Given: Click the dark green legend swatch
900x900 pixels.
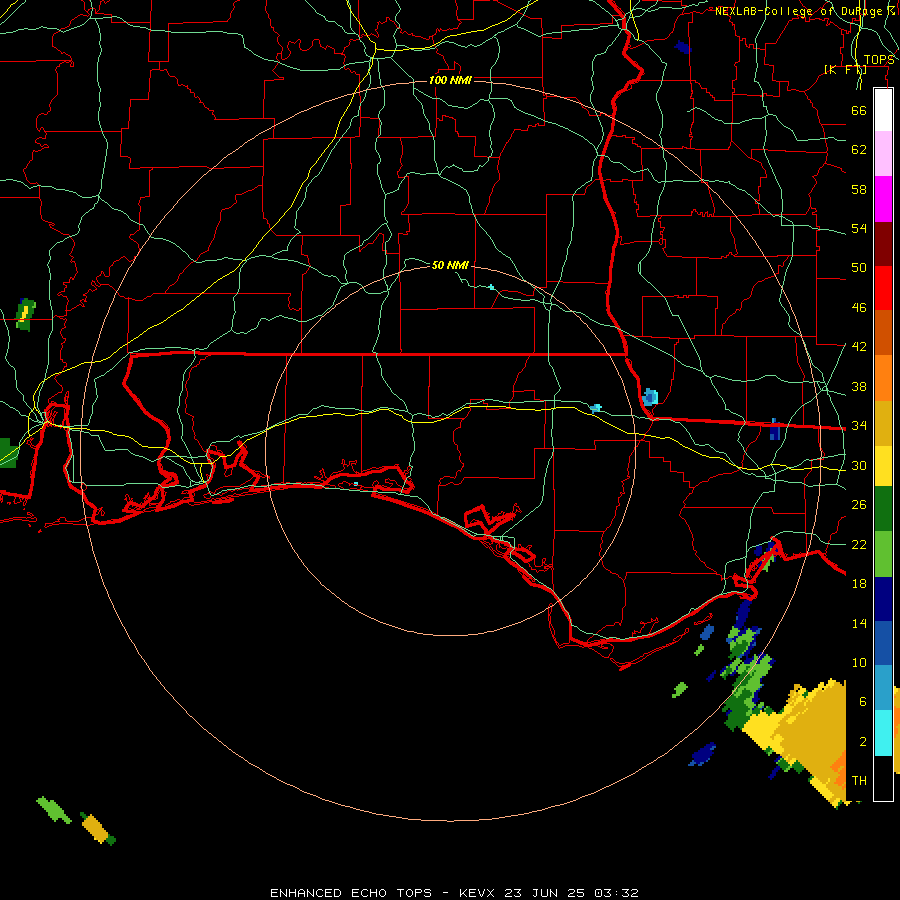Looking at the screenshot, I should tap(883, 509).
